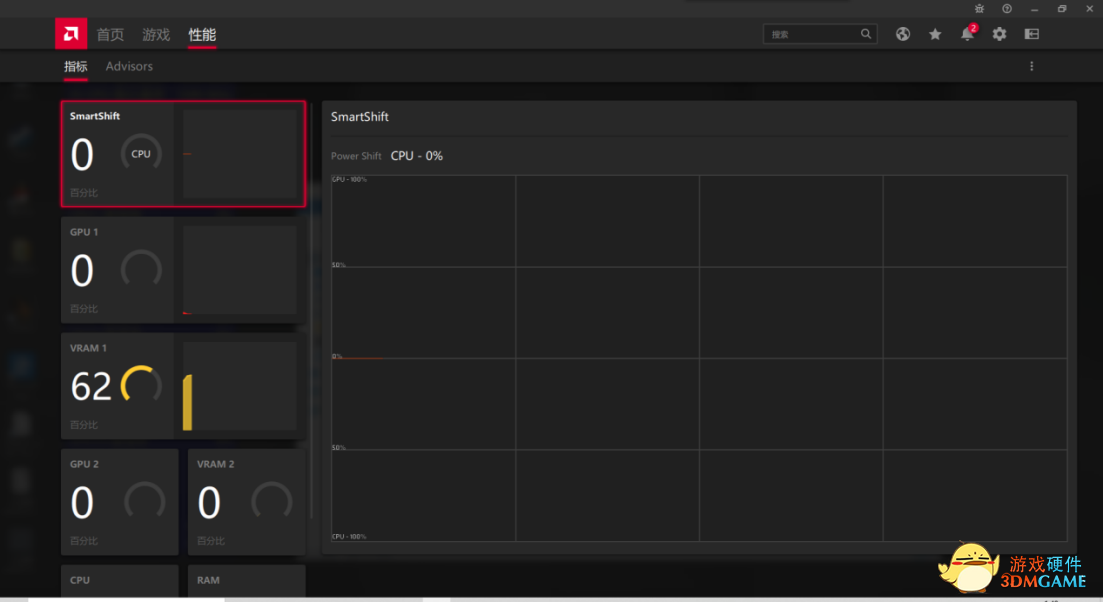
Task: Open the 首页 home tab
Action: 110,34
